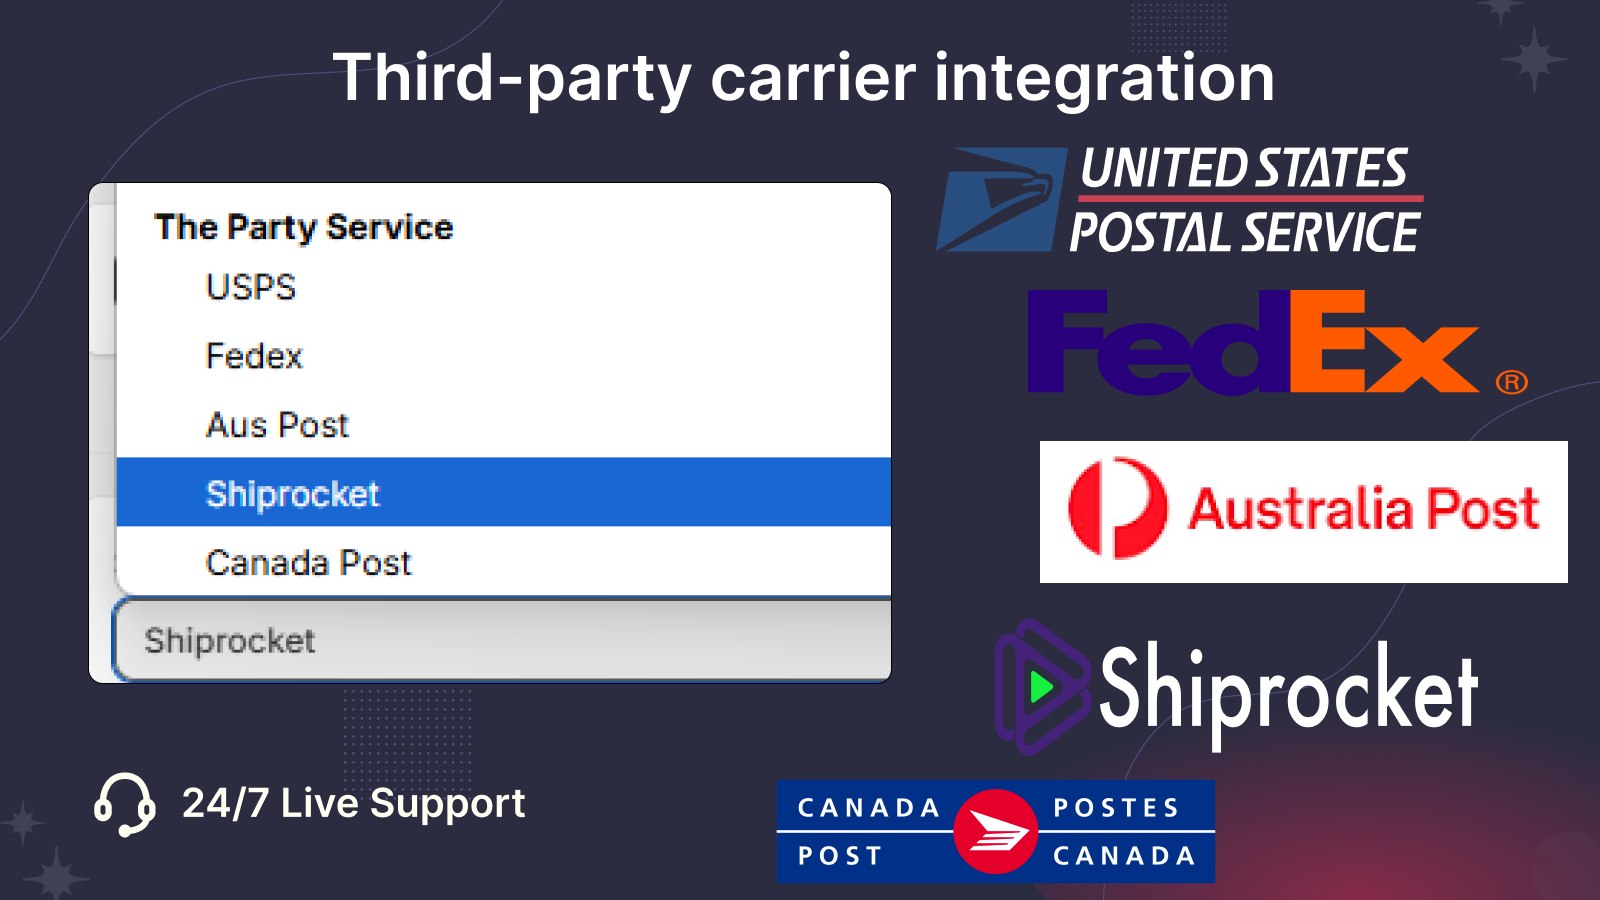
Task: Click the headset live support icon
Action: (124, 804)
